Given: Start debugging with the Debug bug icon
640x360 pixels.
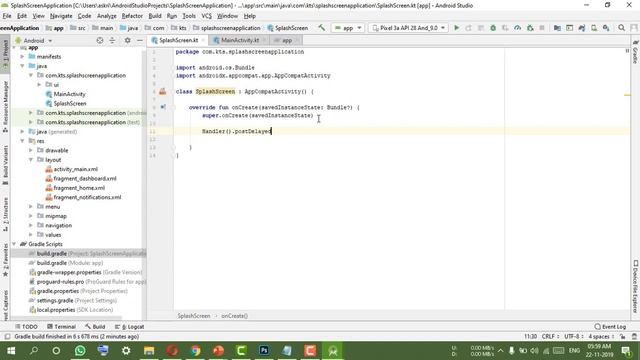Looking at the screenshot, I should (493, 28).
